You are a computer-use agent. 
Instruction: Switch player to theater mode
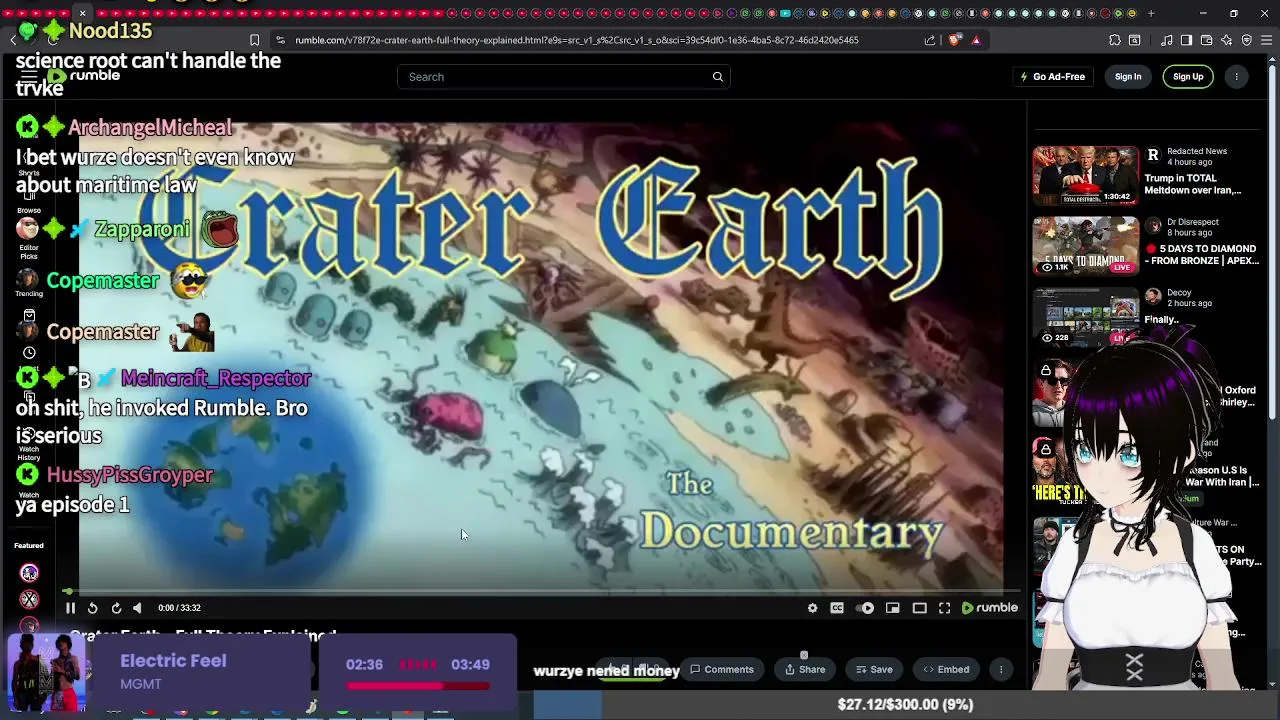[x=919, y=608]
